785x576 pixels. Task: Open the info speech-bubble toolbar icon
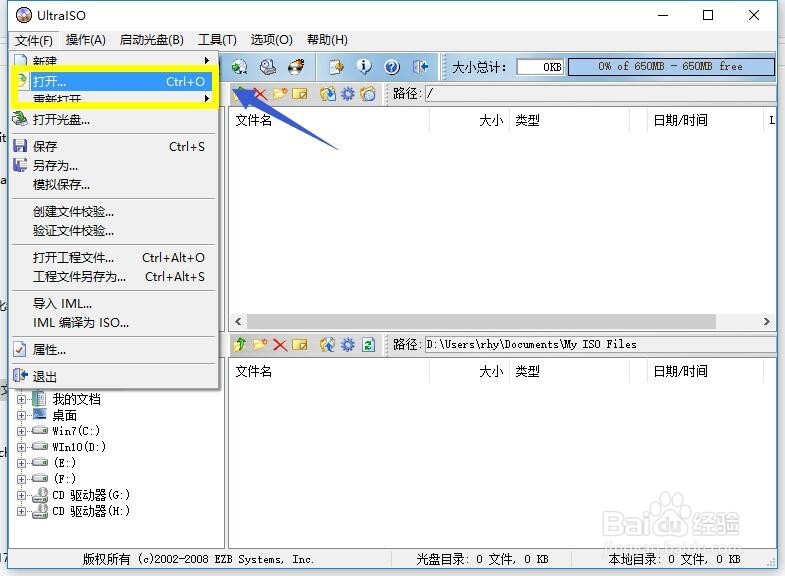coord(364,67)
